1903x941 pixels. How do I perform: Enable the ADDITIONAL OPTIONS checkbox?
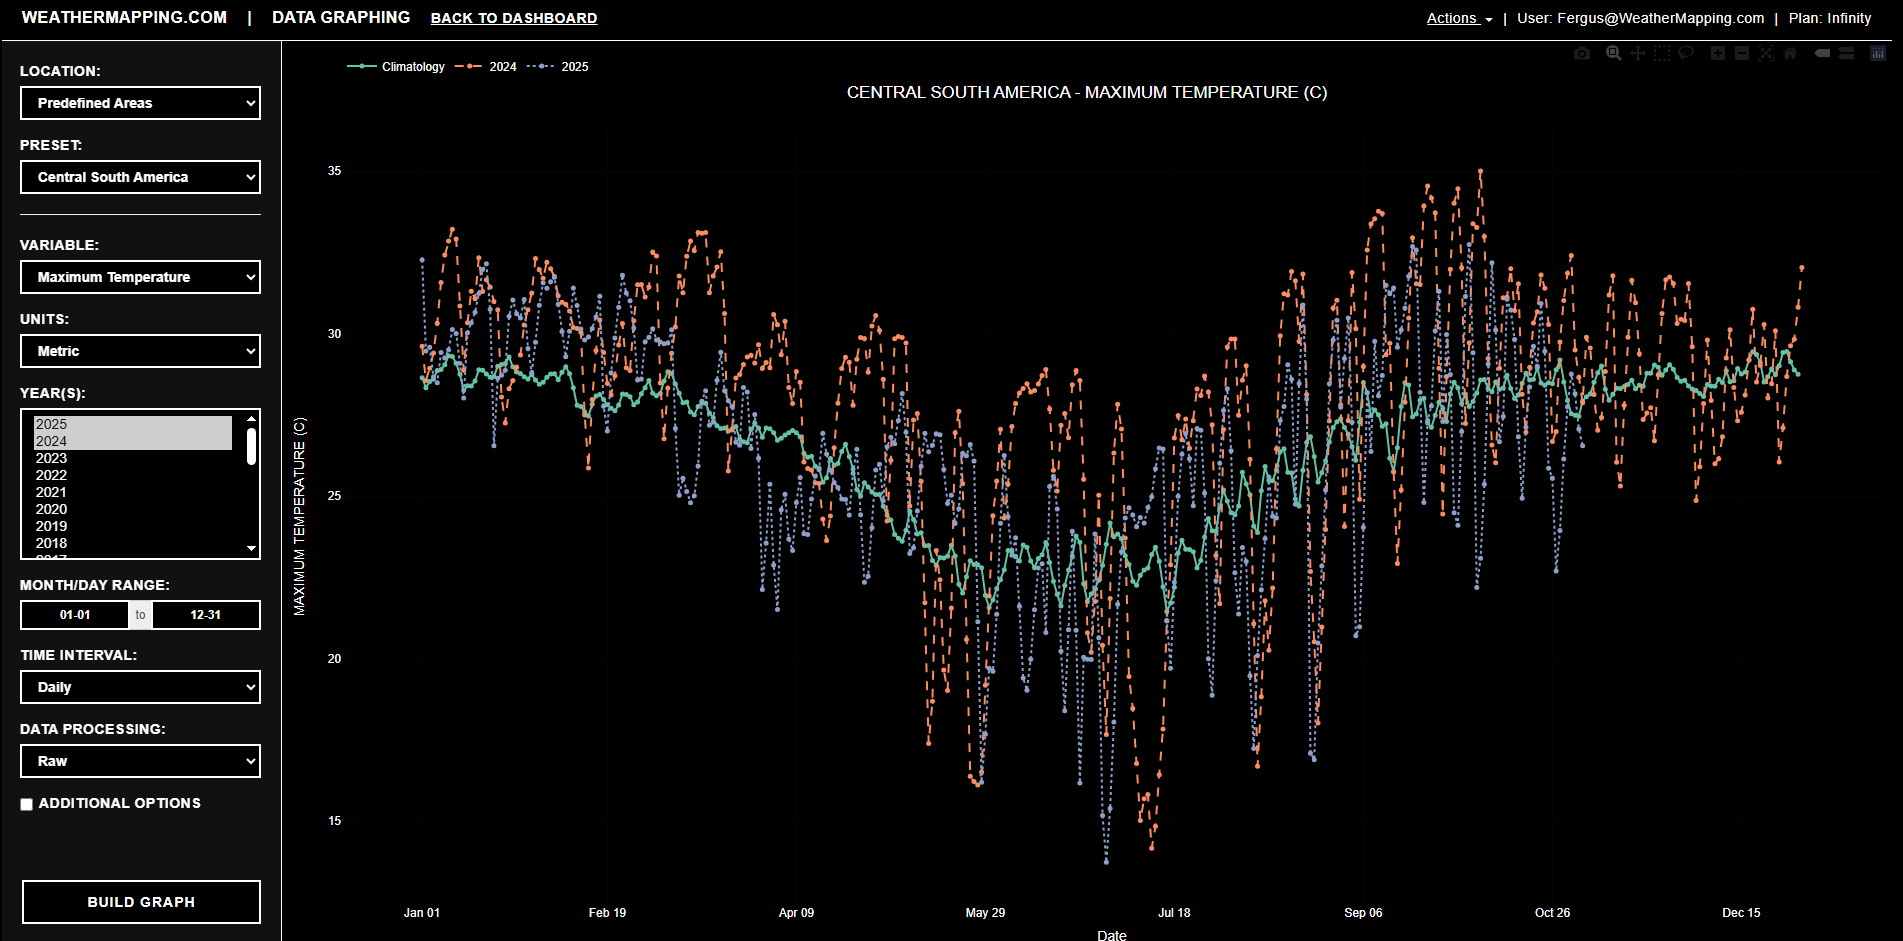pyautogui.click(x=26, y=803)
